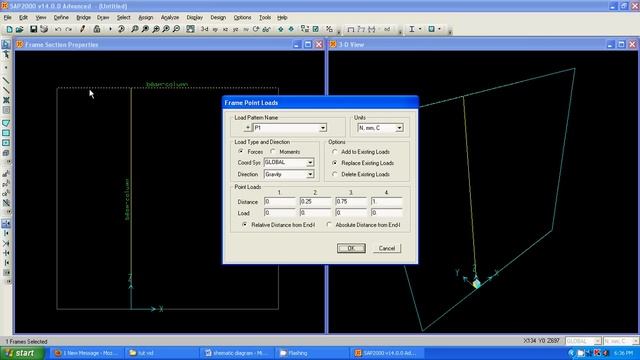Click the Load field in column 3
The image size is (640, 360).
pyautogui.click(x=351, y=213)
